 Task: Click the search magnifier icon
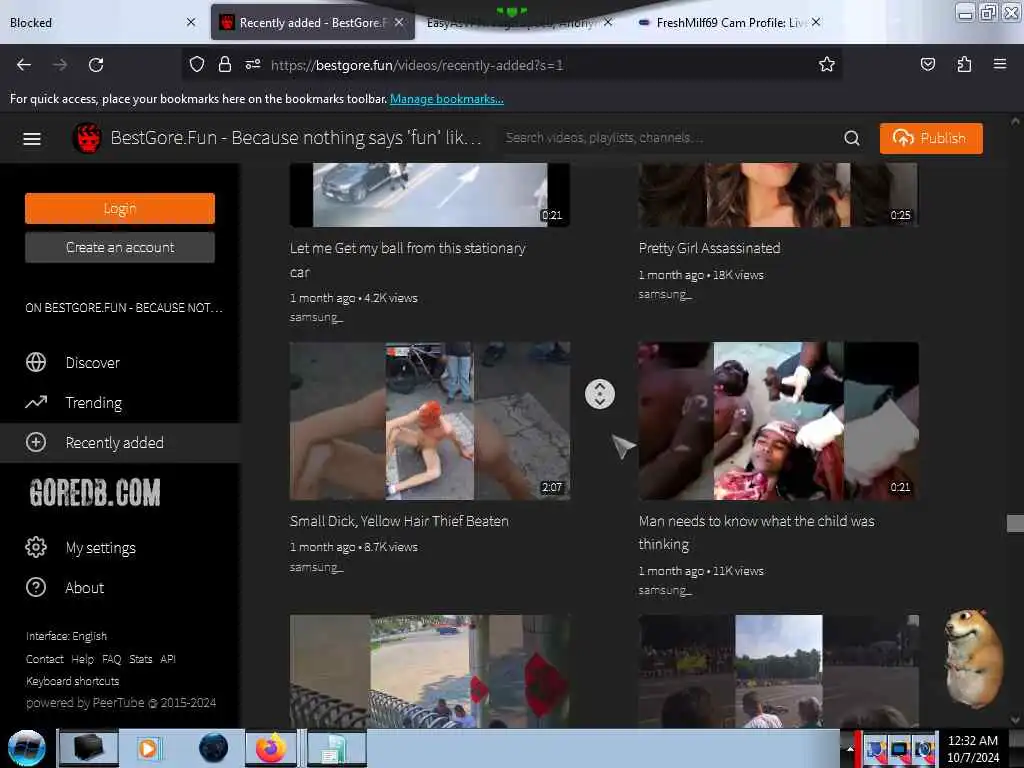pos(852,138)
